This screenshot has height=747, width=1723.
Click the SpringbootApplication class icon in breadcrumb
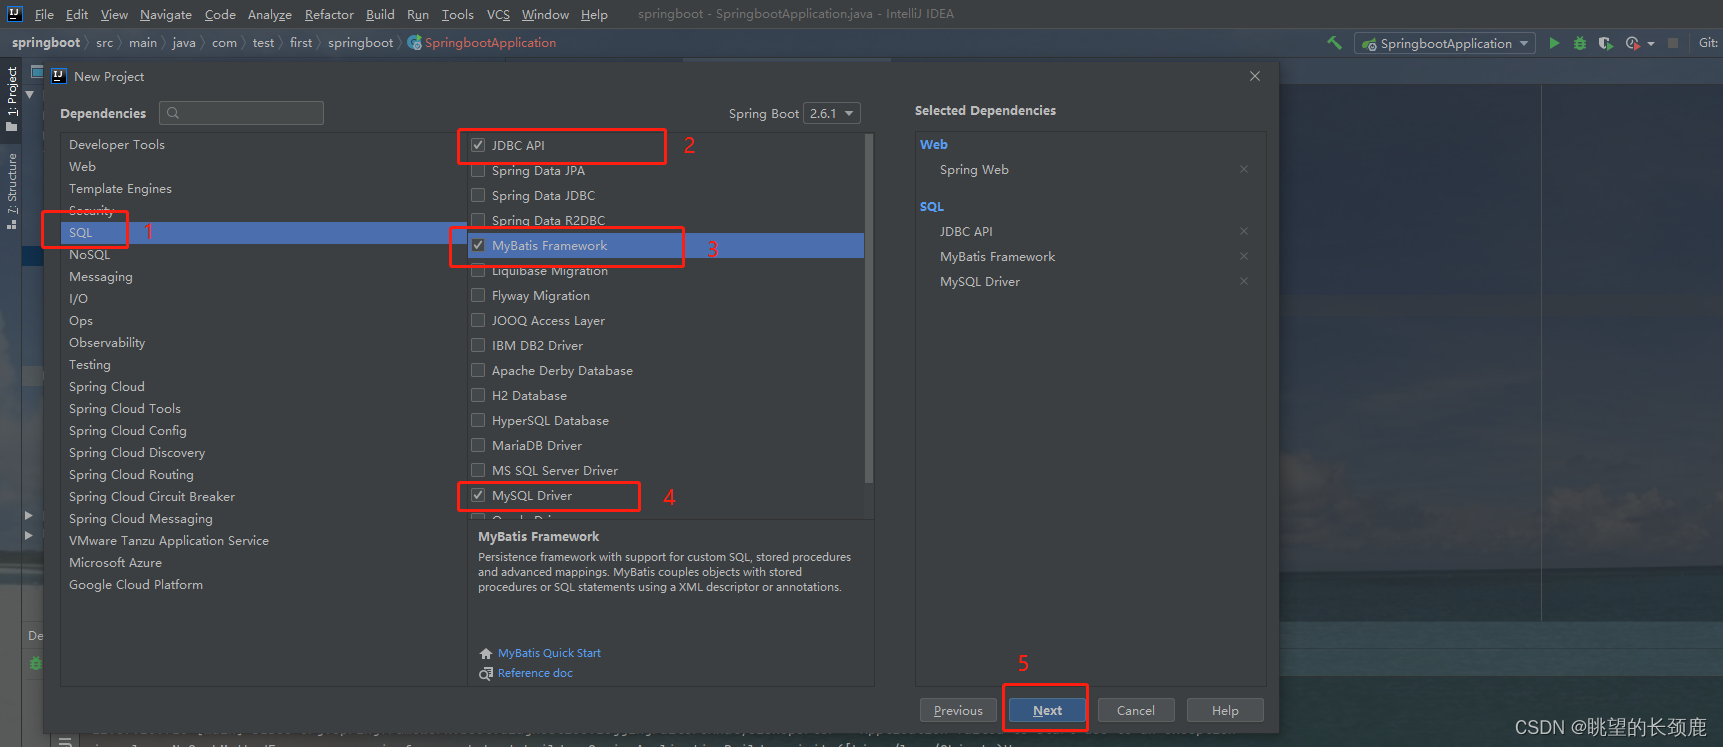pyautogui.click(x=414, y=43)
